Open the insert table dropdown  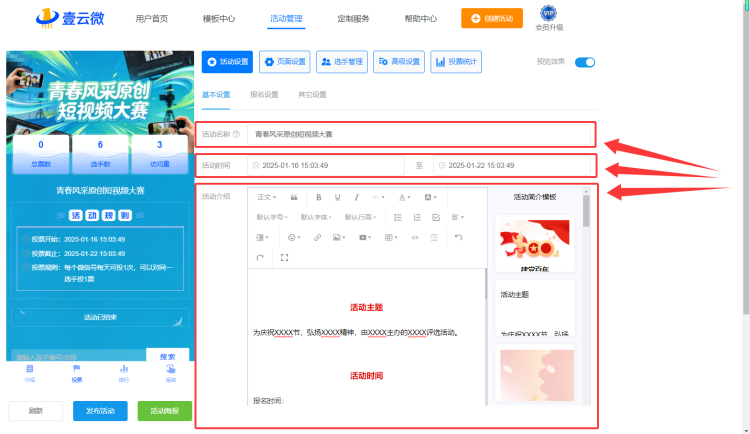click(391, 237)
